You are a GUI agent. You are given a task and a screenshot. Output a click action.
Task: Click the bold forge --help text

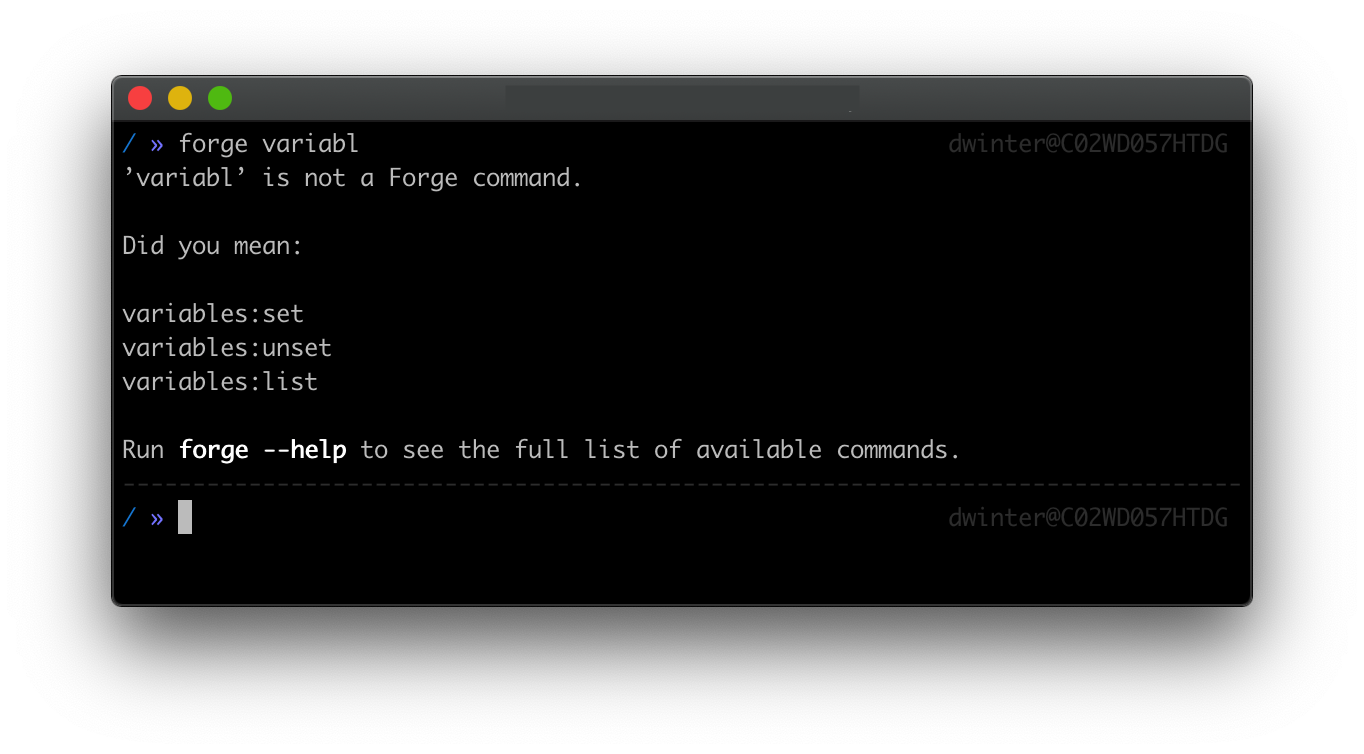click(262, 449)
